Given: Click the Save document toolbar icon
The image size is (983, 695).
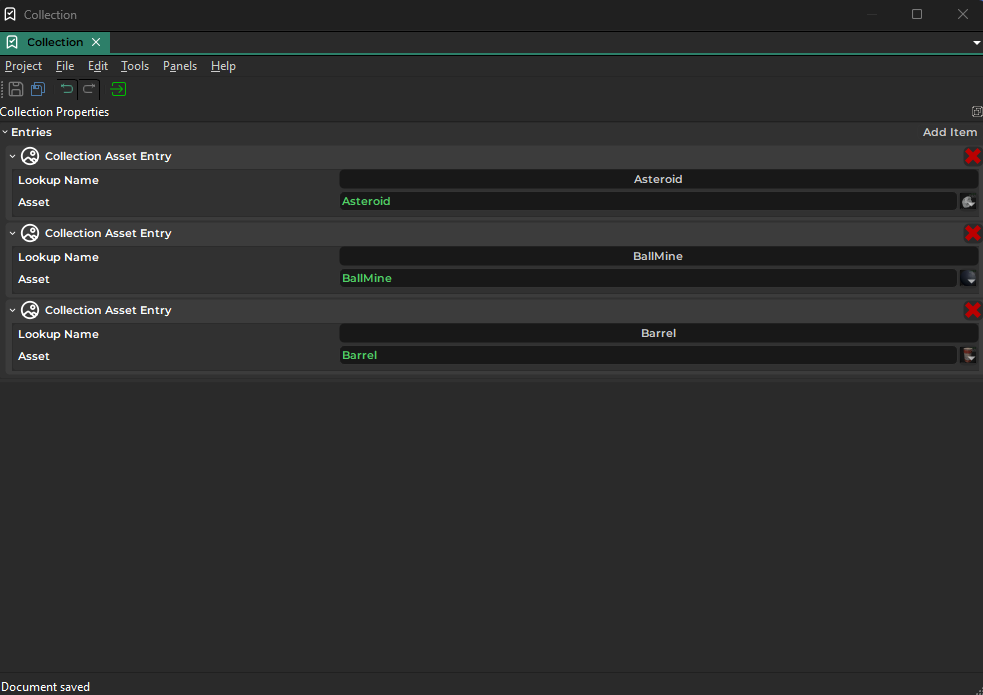Looking at the screenshot, I should 16,89.
